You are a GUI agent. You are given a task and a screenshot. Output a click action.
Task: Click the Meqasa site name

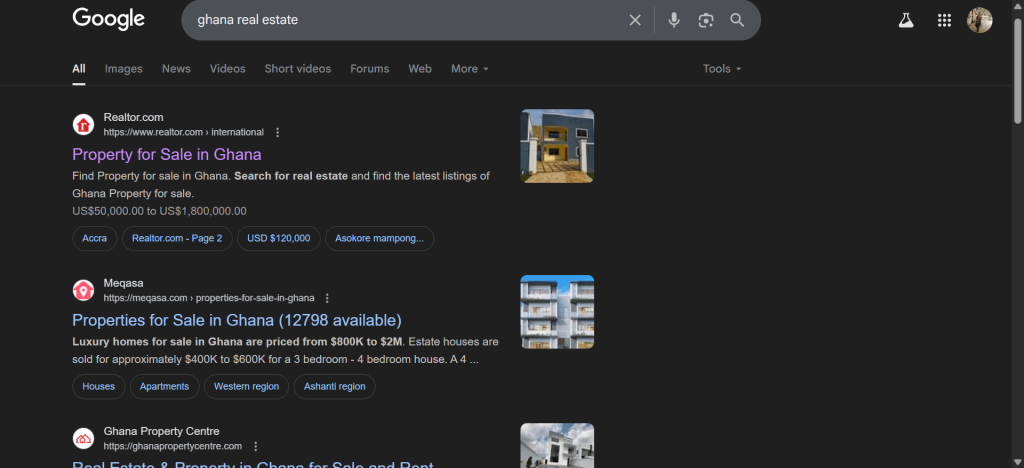[x=123, y=283]
